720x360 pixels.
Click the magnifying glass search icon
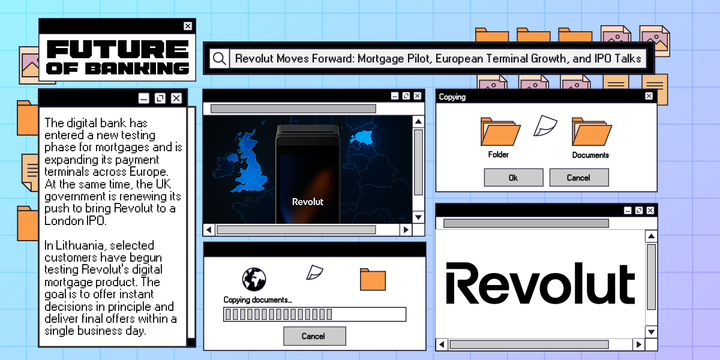click(219, 58)
